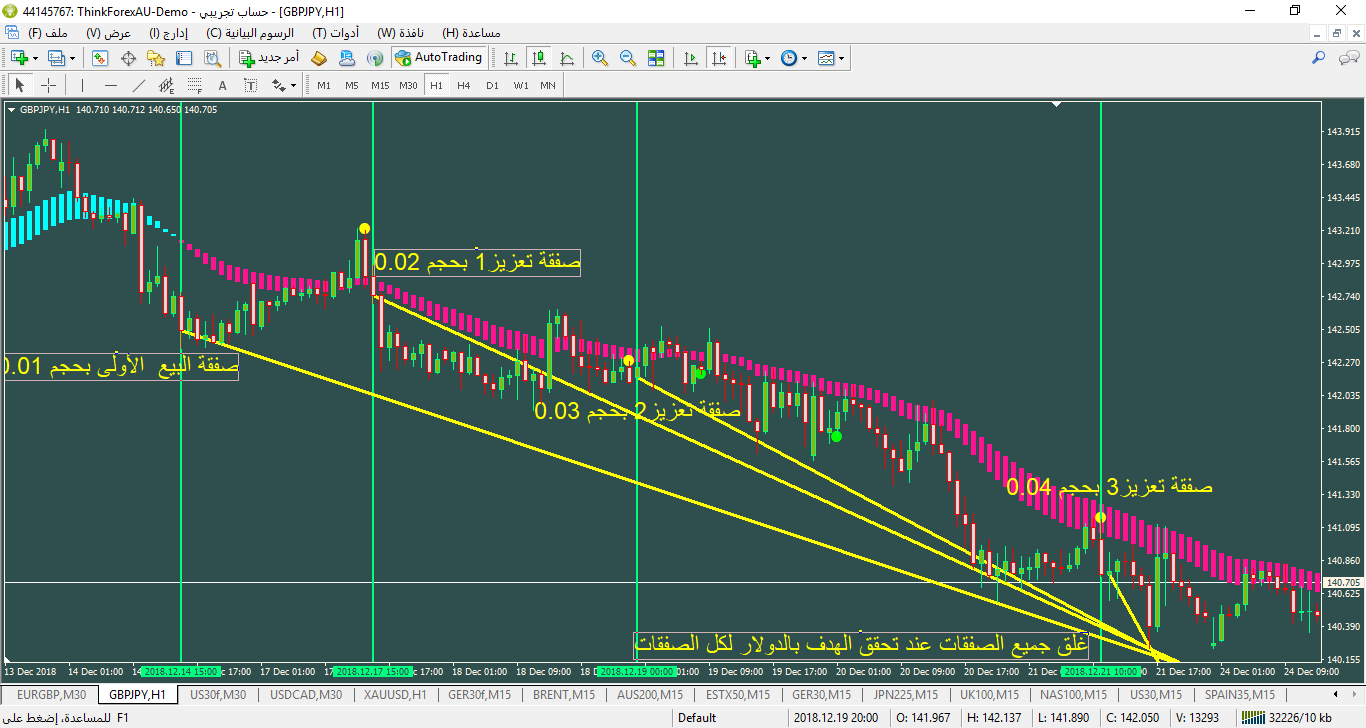Select the M15 timeframe button

pyautogui.click(x=380, y=85)
